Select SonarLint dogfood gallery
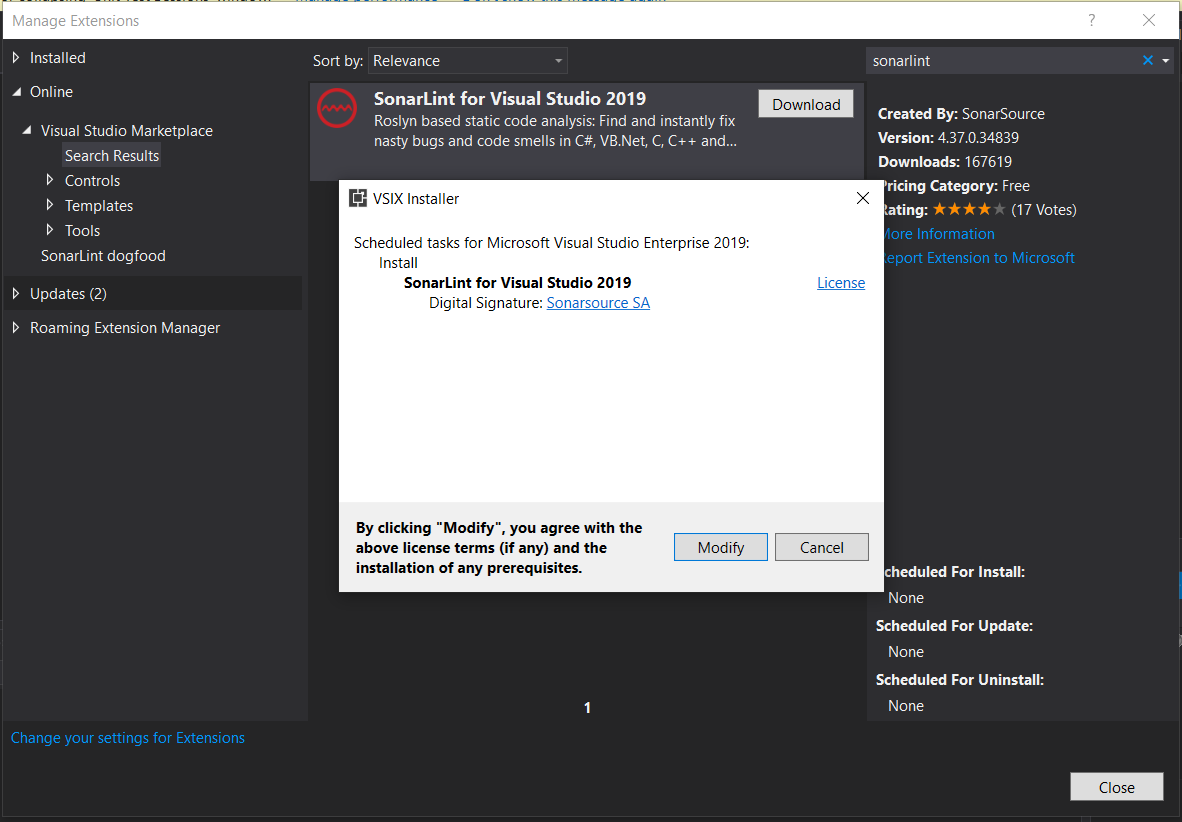The height and width of the screenshot is (822, 1182). click(x=103, y=256)
